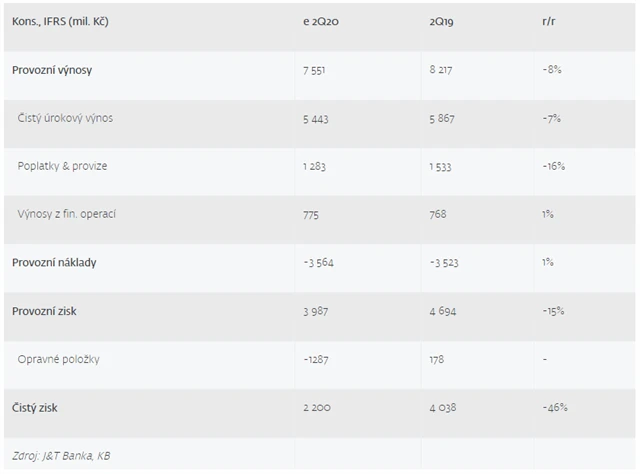
Task: Select the "Čistý zisk" row label
Action: (x=38, y=408)
